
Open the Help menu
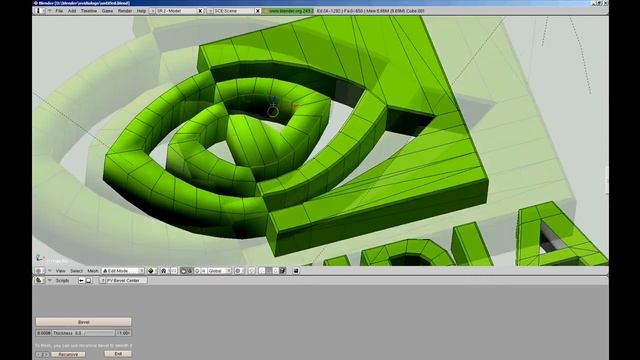141,11
